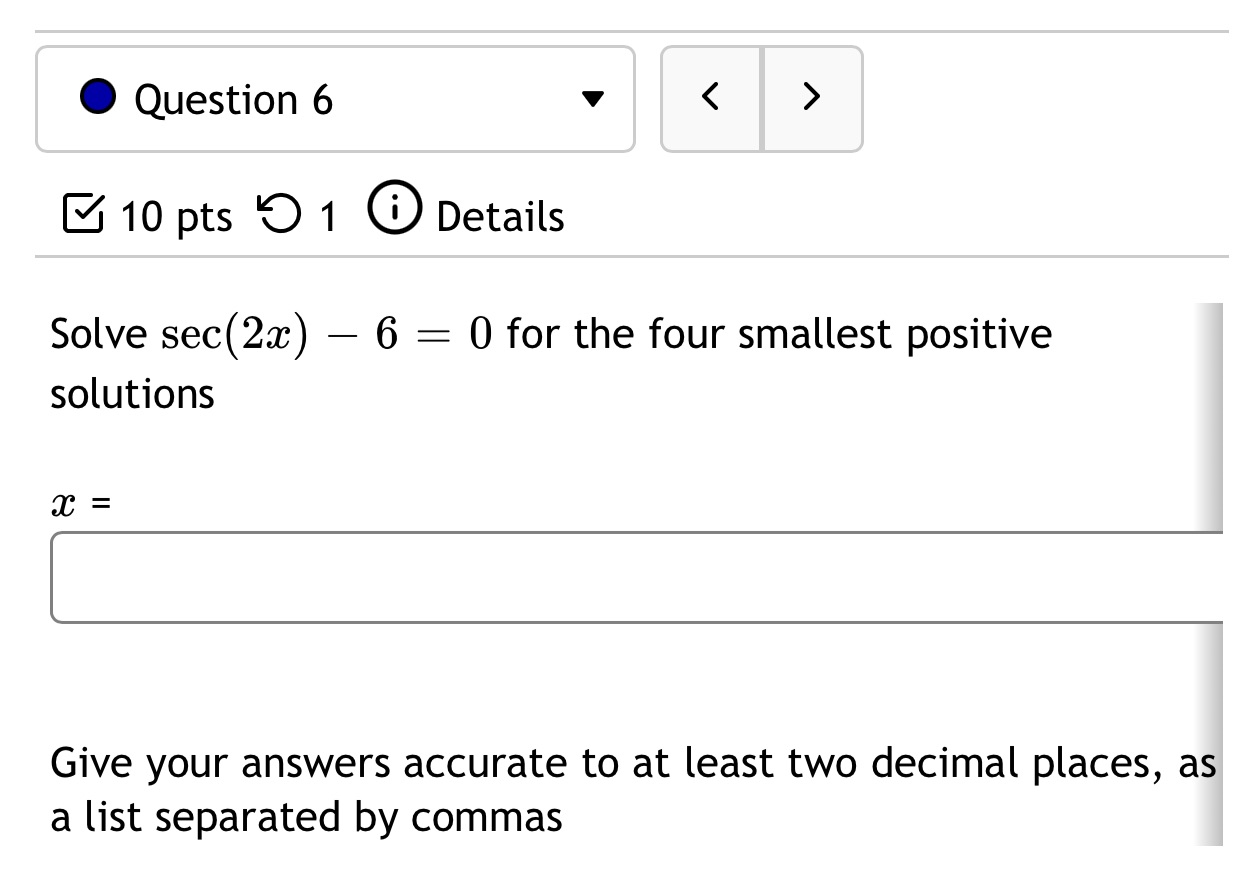Image resolution: width=1253 pixels, height=877 pixels.
Task: Open the Details link
Action: pyautogui.click(x=499, y=215)
